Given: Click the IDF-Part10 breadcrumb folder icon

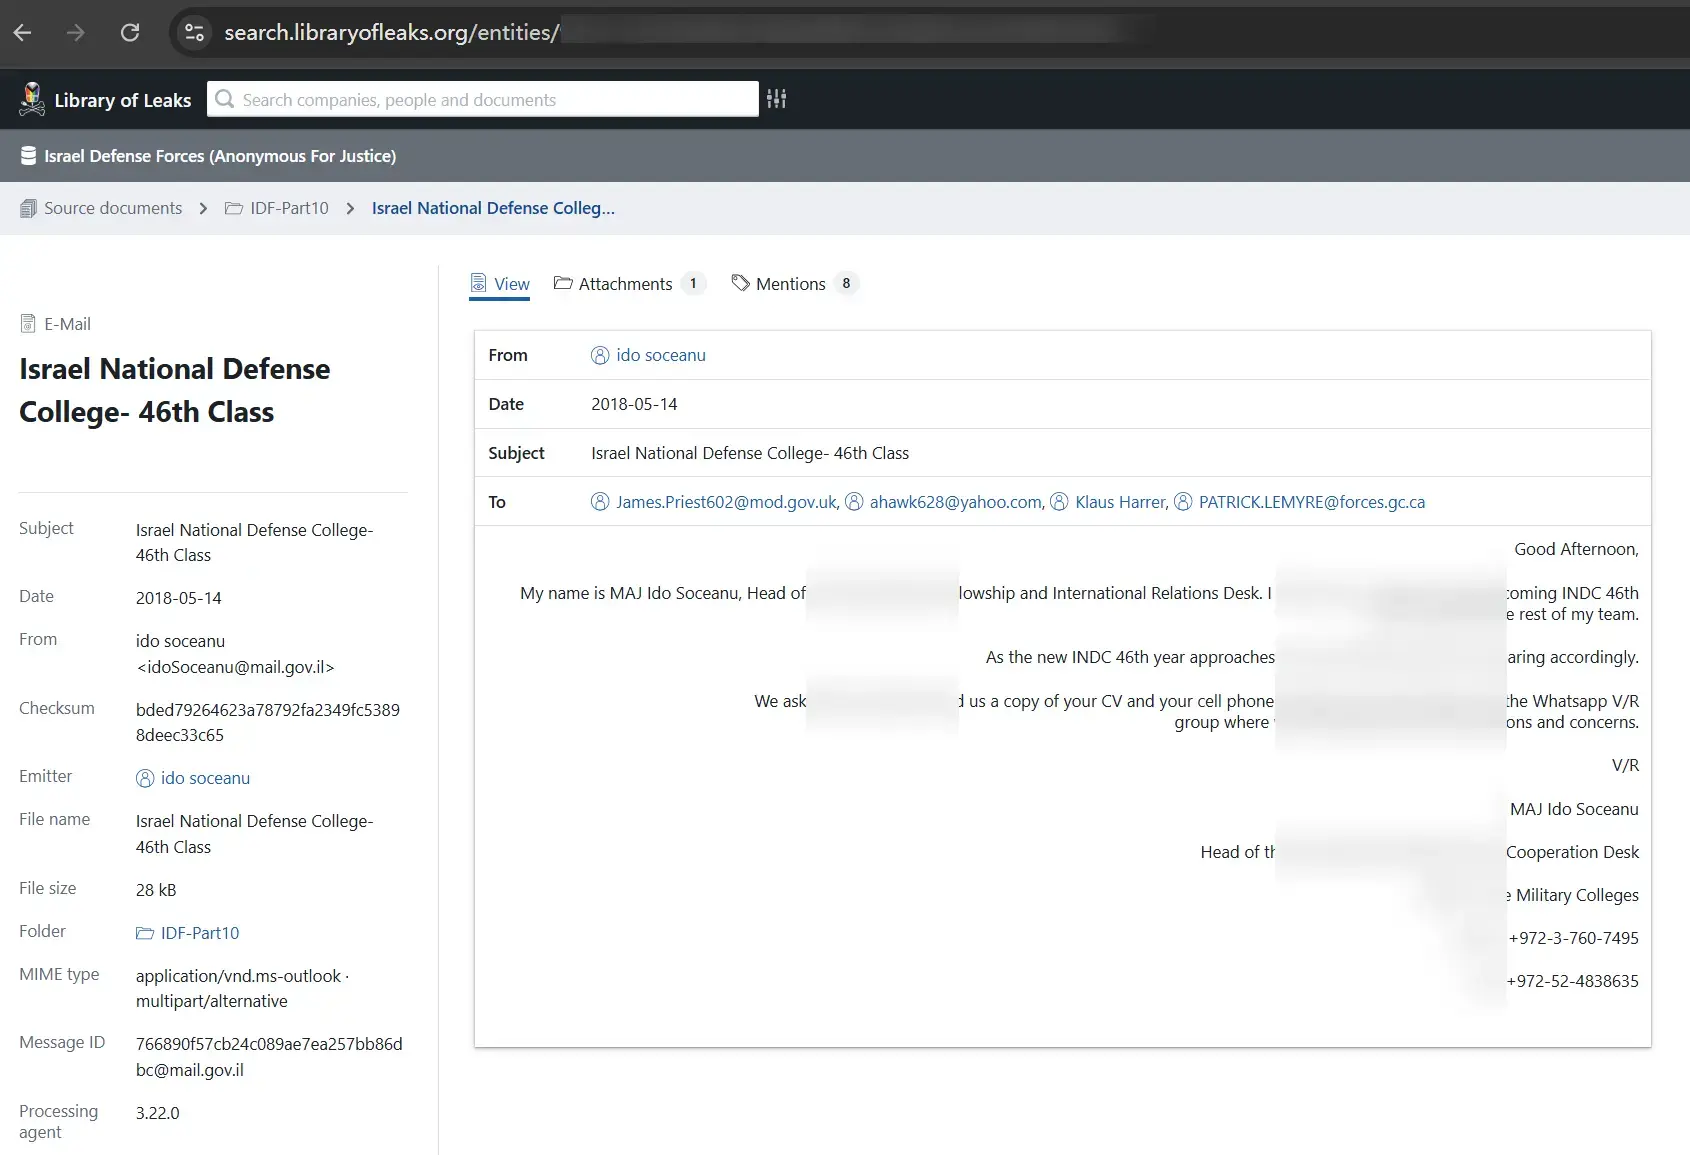Looking at the screenshot, I should click(234, 208).
